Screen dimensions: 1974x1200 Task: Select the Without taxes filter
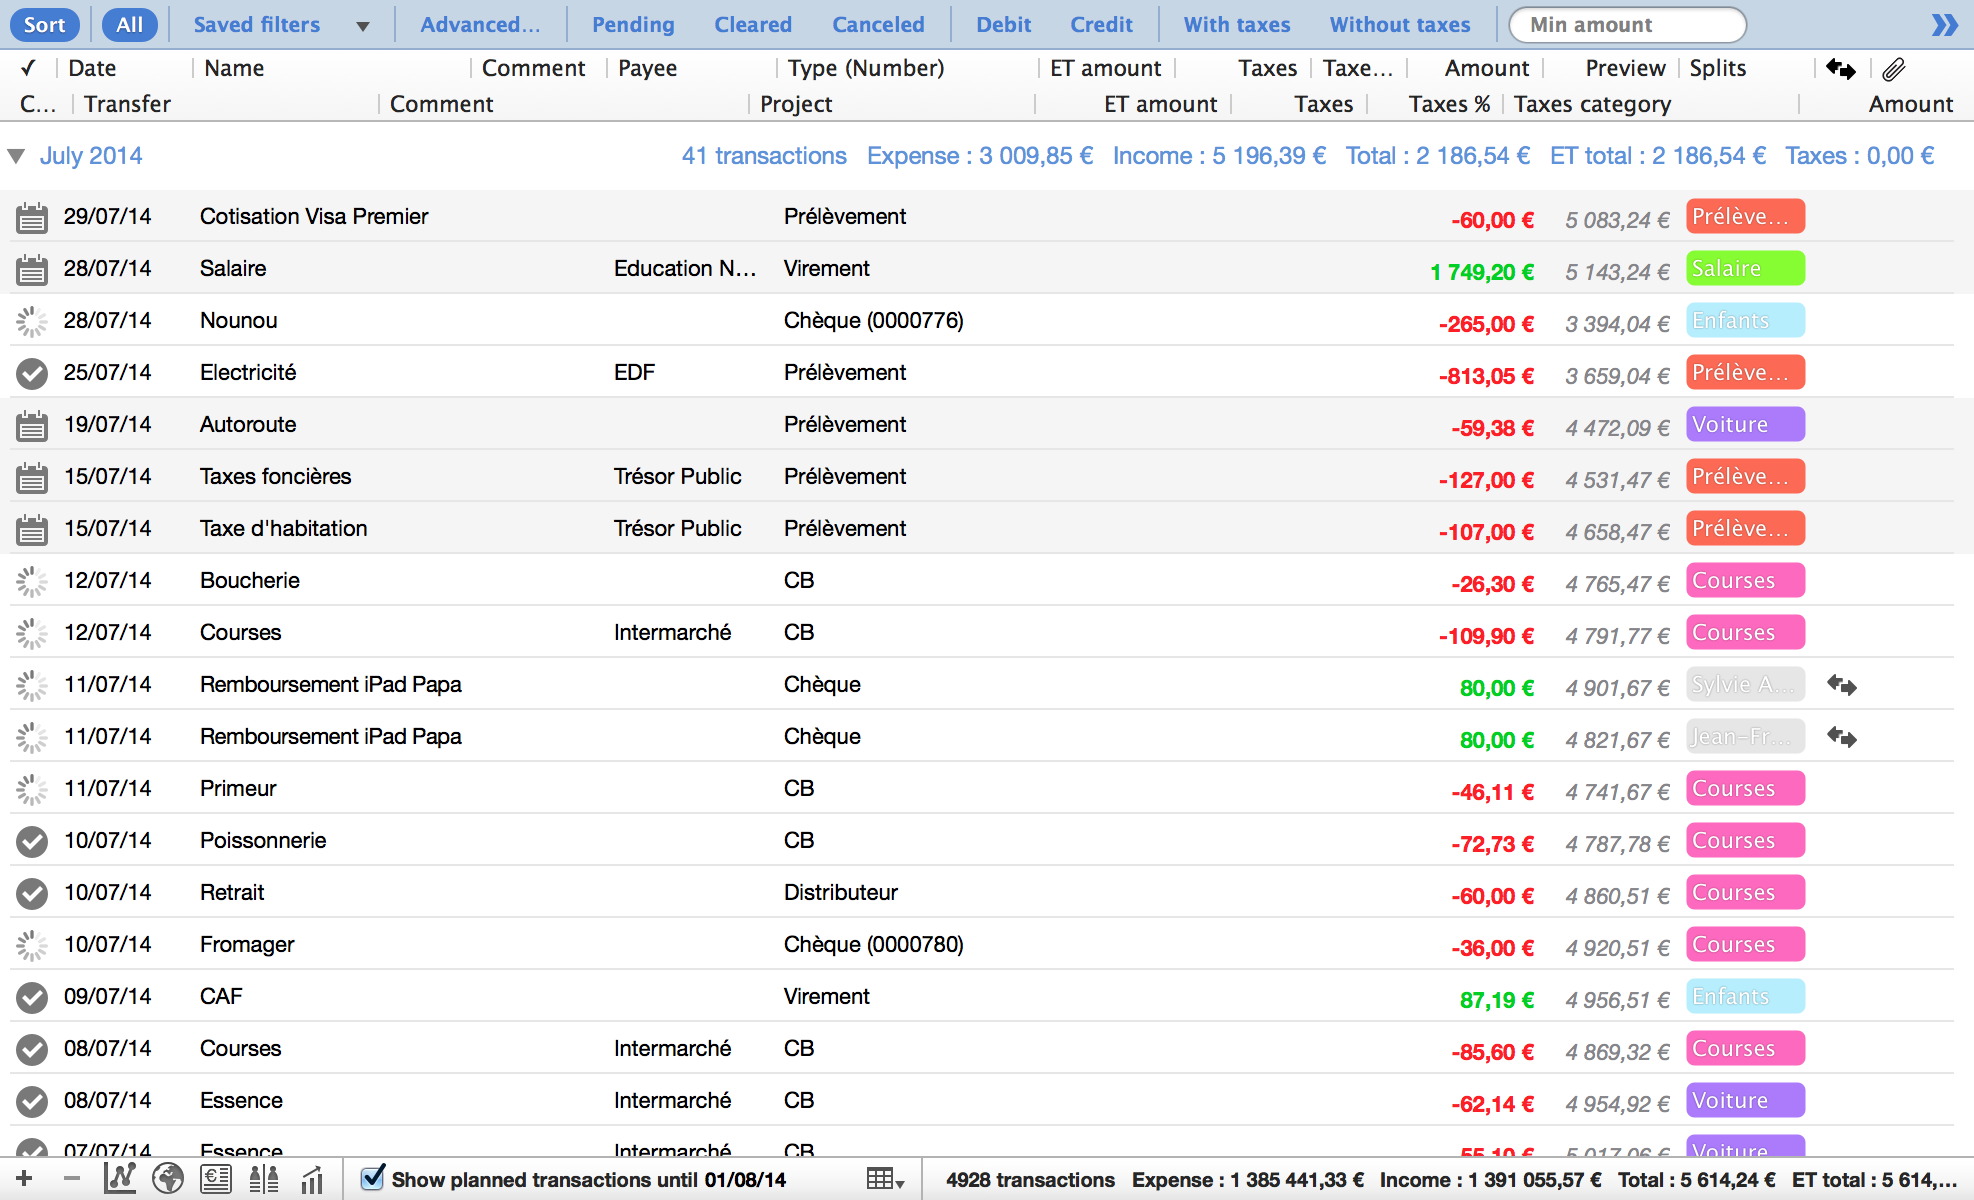1399,25
